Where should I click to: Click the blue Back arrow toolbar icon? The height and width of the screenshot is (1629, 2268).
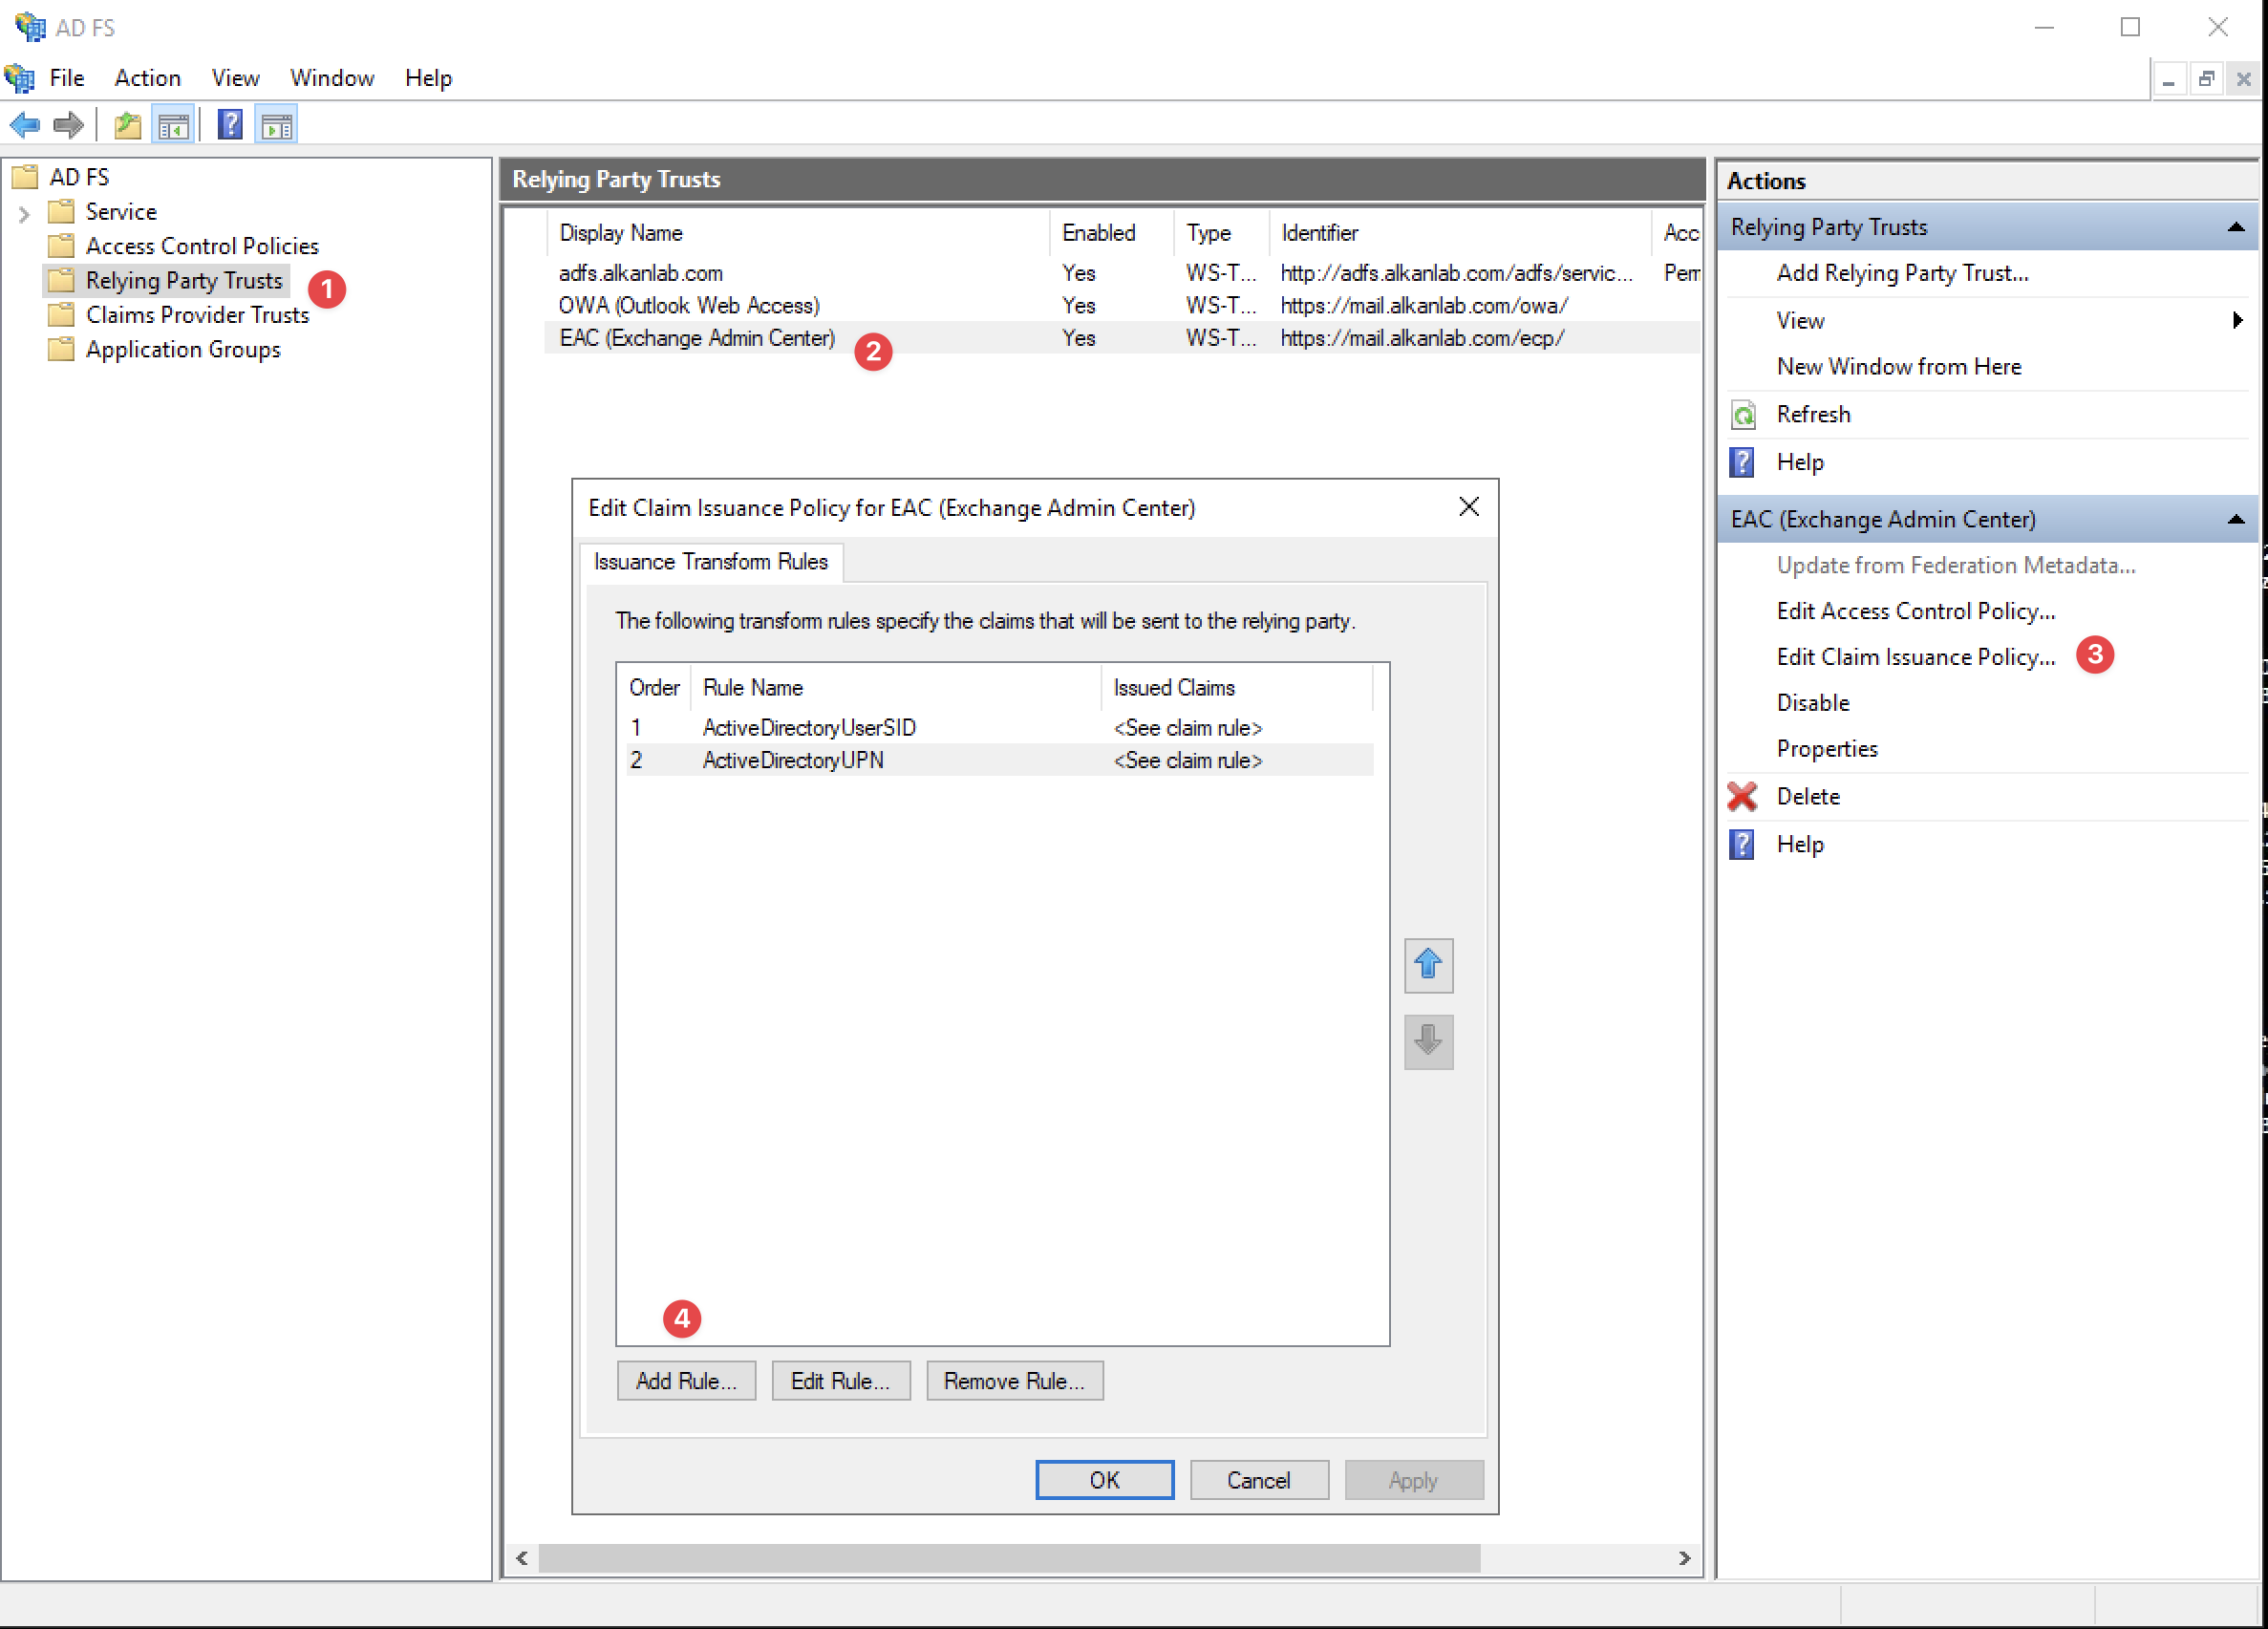point(24,125)
